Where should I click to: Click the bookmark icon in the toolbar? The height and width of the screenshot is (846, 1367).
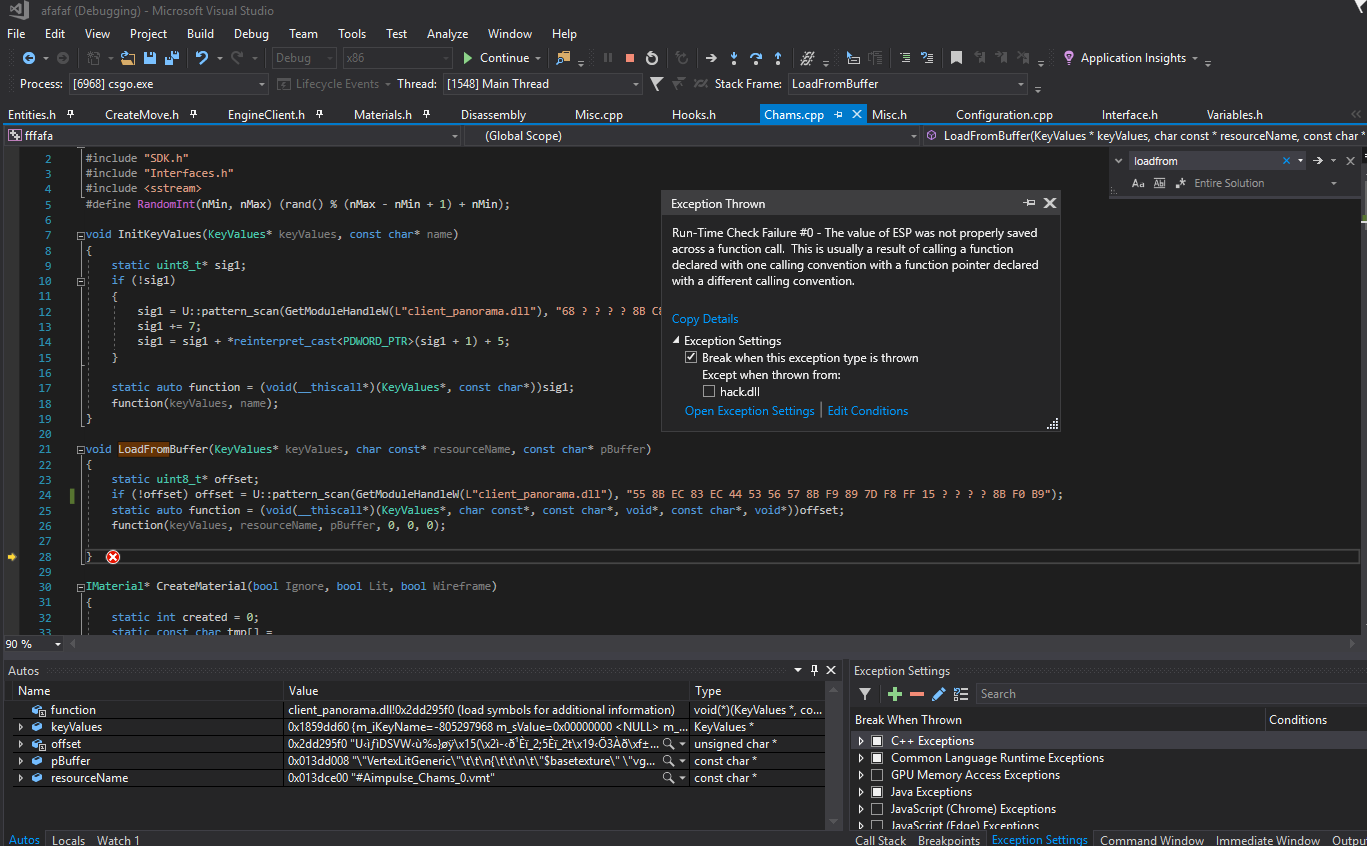coord(956,58)
